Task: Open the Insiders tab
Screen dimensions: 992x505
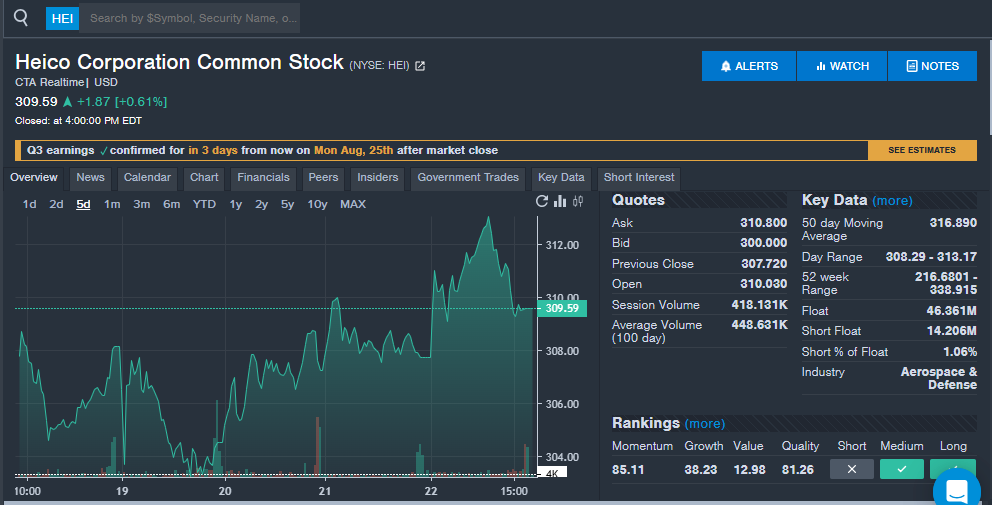Action: (x=378, y=178)
